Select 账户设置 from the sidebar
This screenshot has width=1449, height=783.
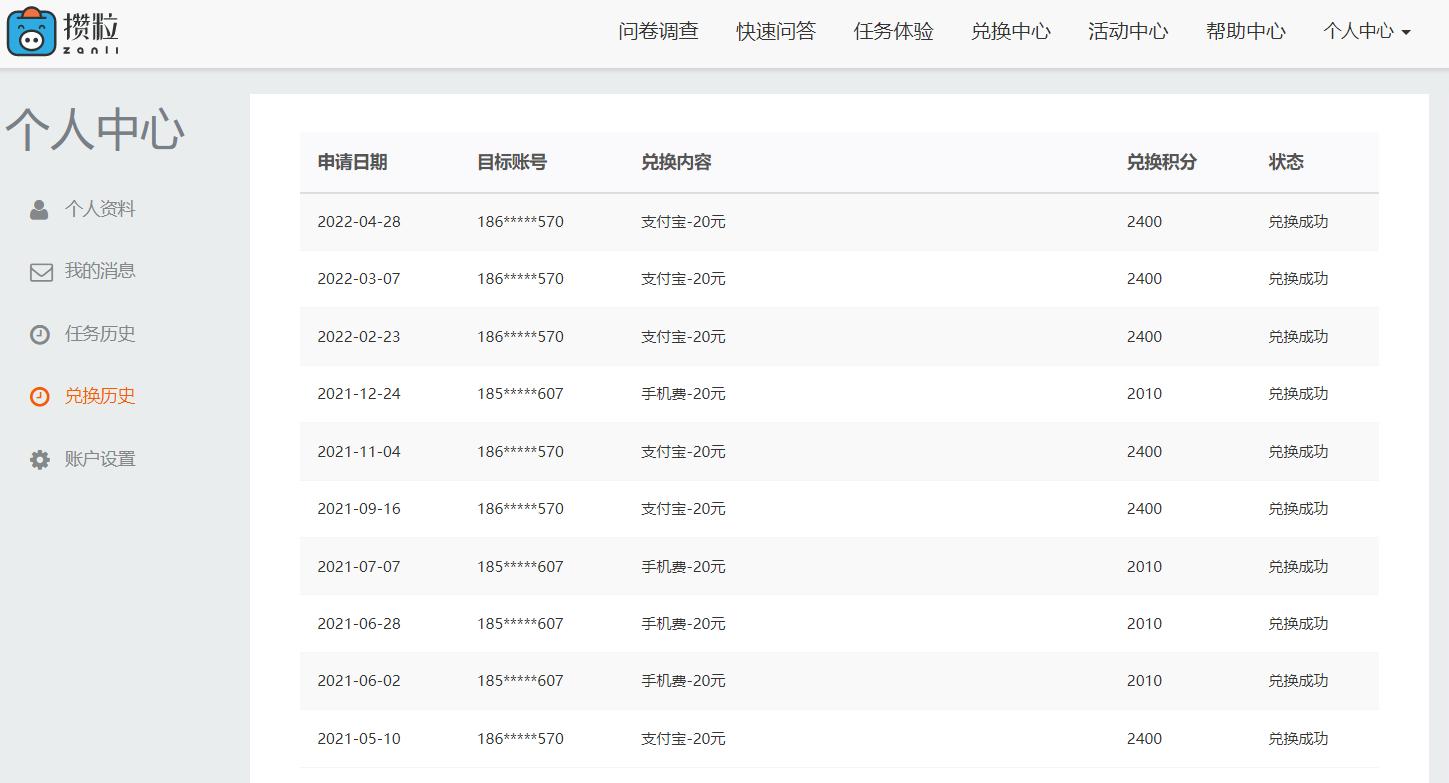point(100,459)
